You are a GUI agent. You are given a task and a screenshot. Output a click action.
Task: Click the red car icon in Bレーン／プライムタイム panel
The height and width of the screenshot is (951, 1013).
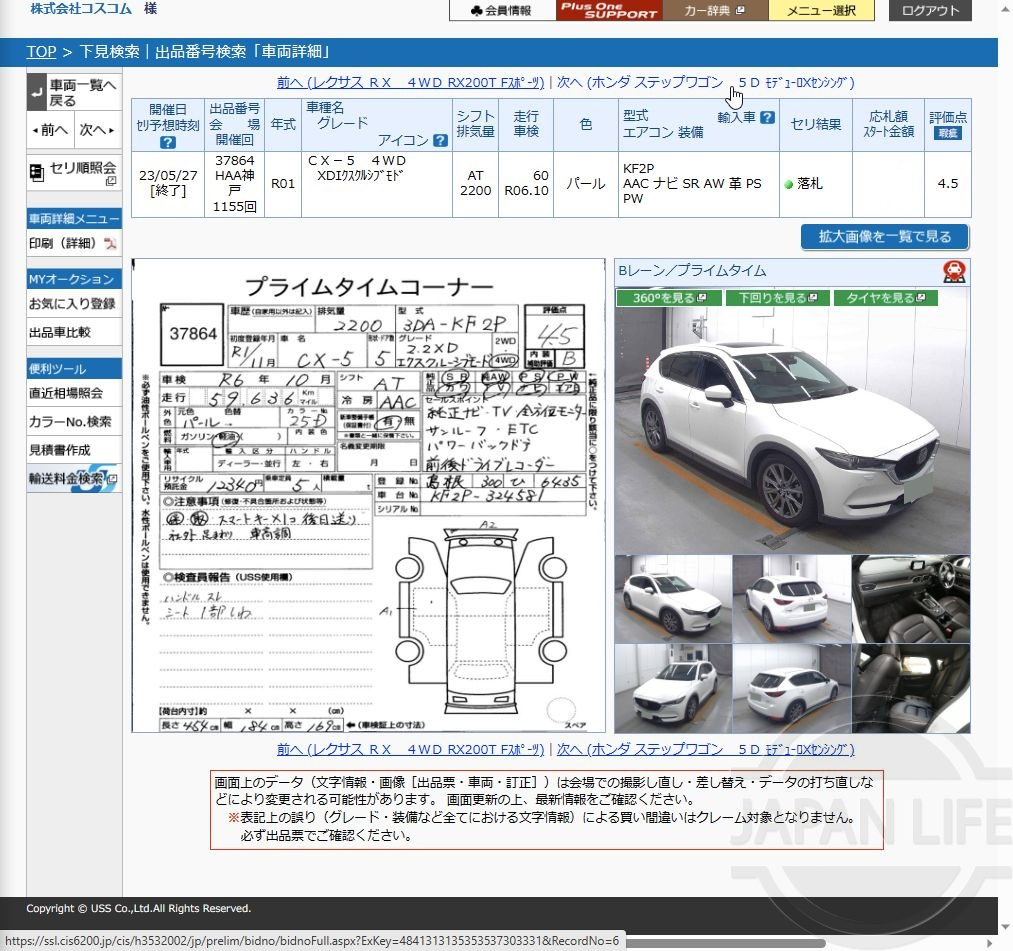tap(955, 270)
